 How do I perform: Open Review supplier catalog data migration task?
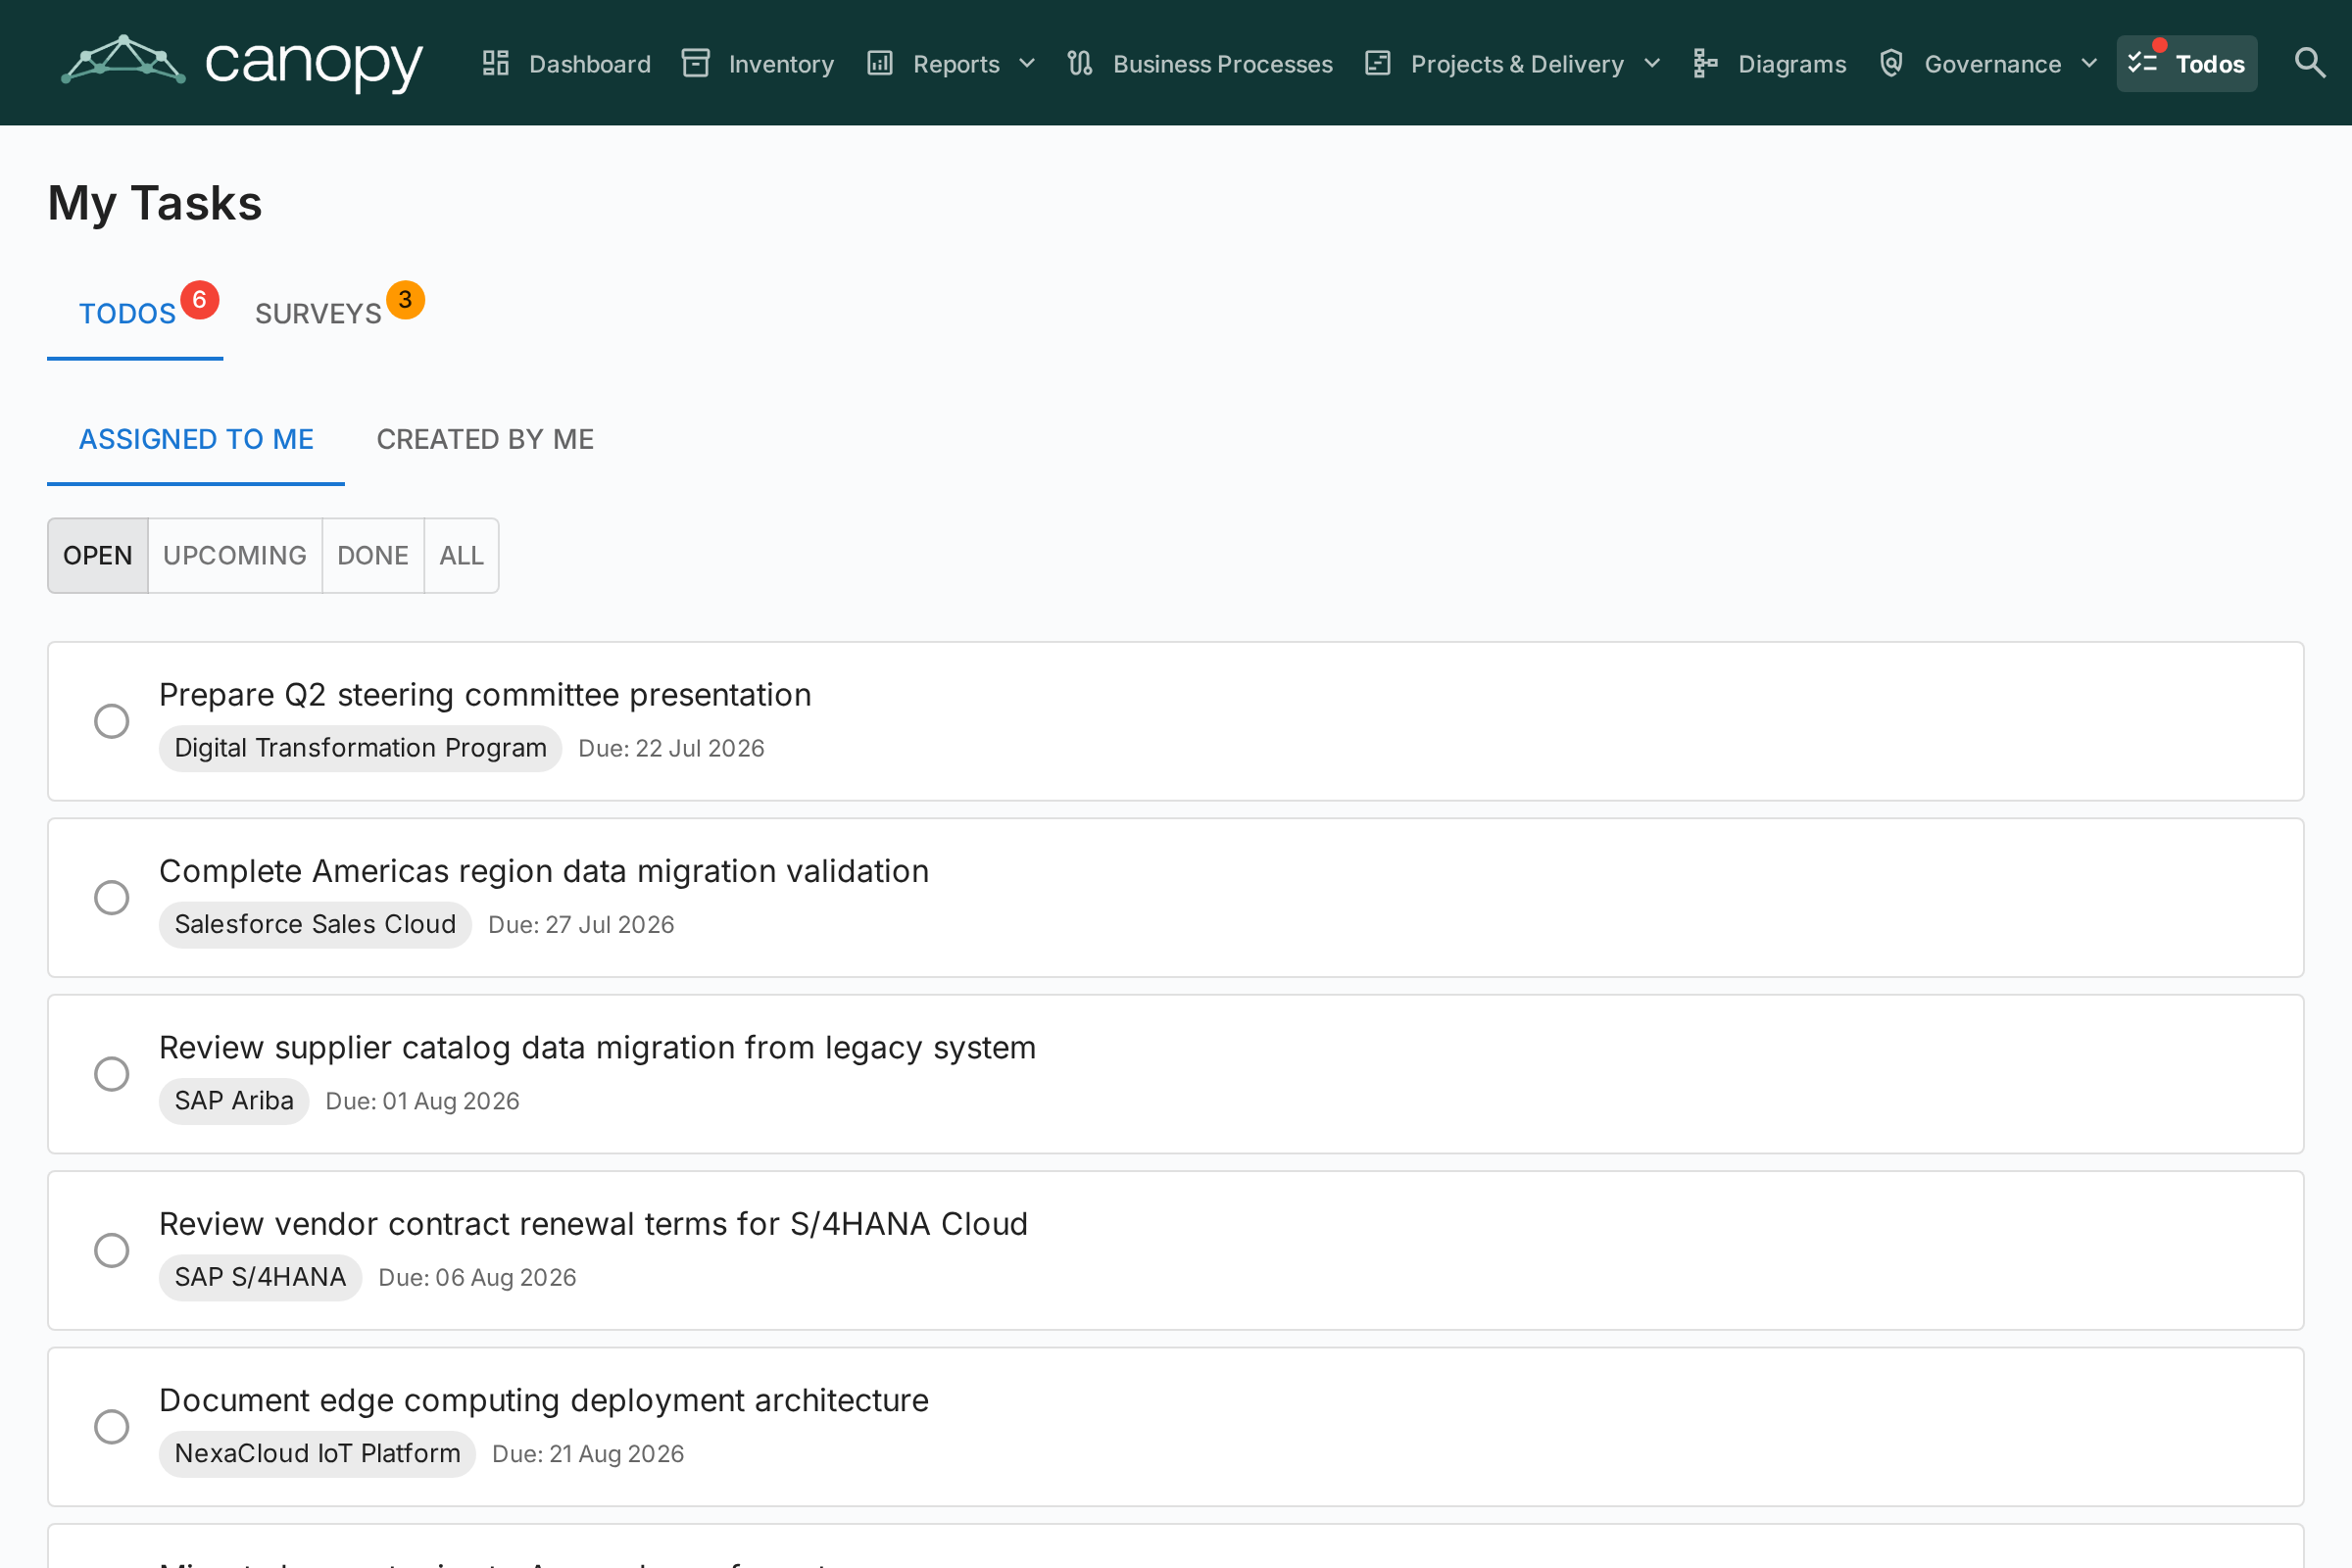597,1048
